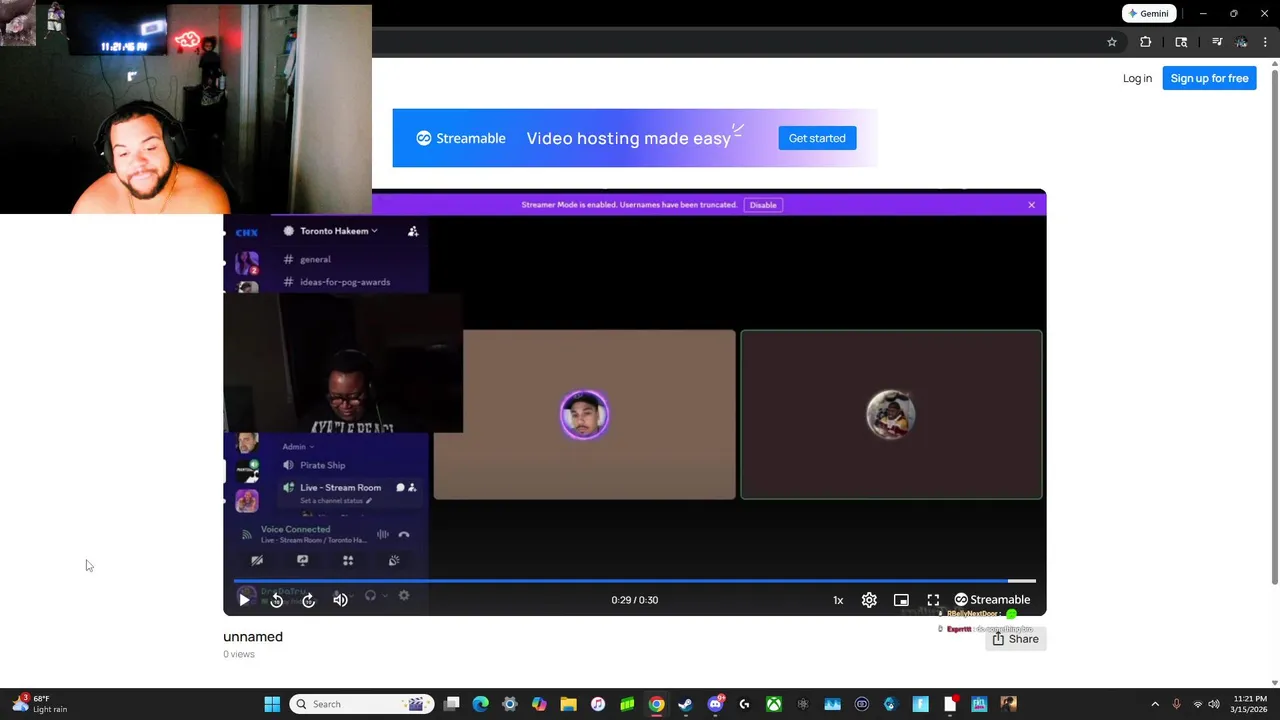Viewport: 1280px width, 720px height.
Task: Open video player settings gear
Action: (x=869, y=600)
